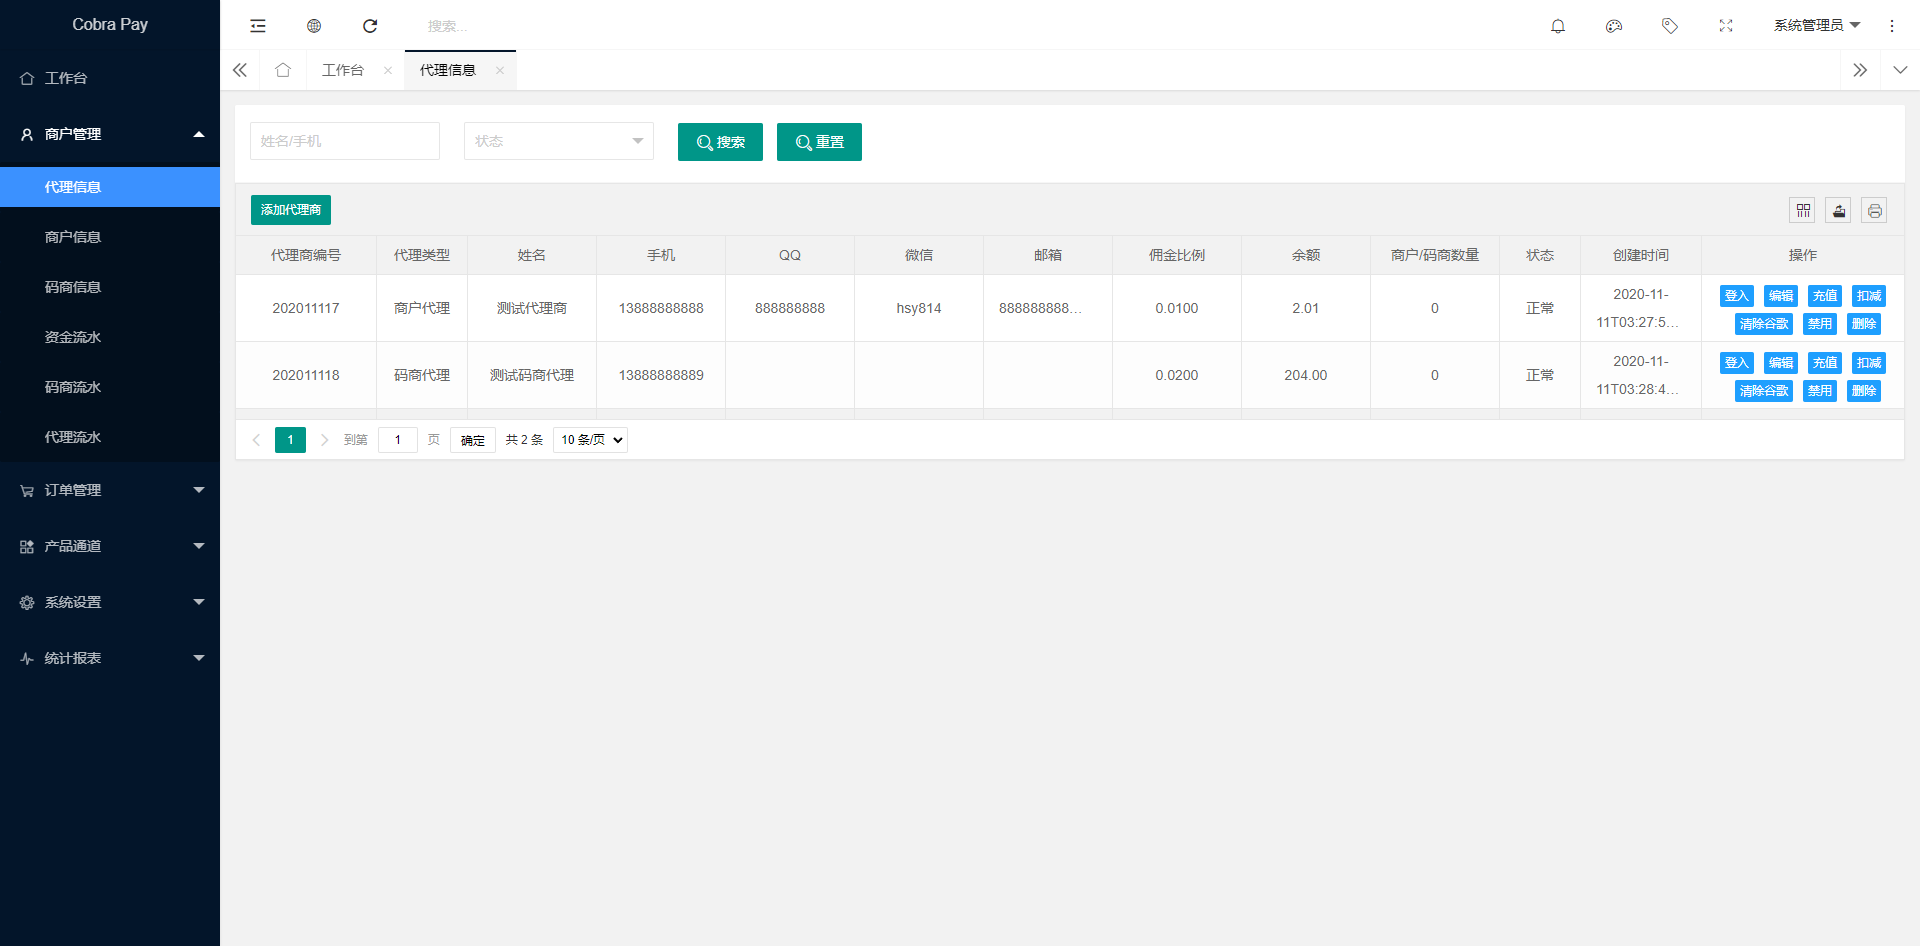Click the green 重置 button
1920x946 pixels.
(x=819, y=142)
